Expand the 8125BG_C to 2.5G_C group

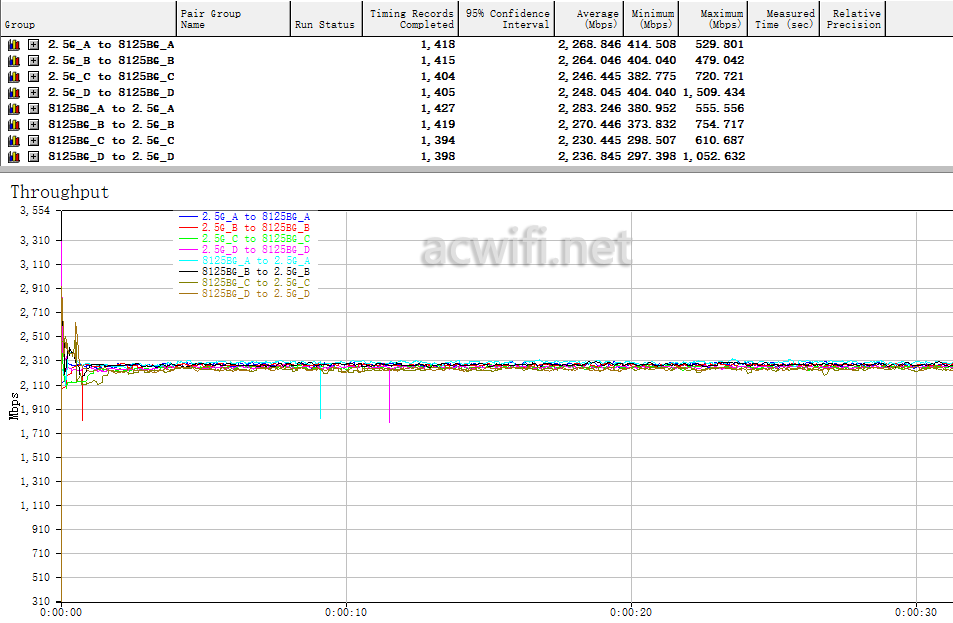(33, 140)
